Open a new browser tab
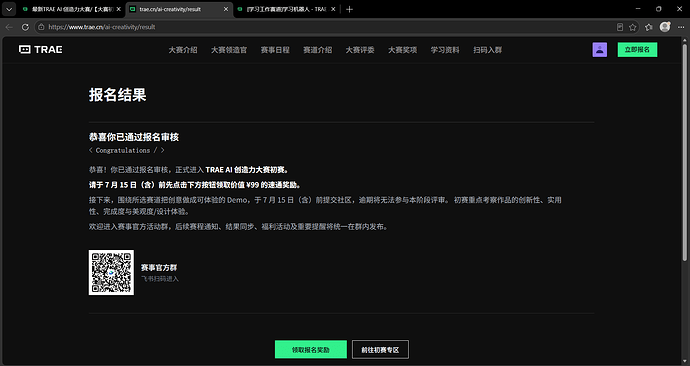Image resolution: width=690 pixels, height=366 pixels. 349,9
